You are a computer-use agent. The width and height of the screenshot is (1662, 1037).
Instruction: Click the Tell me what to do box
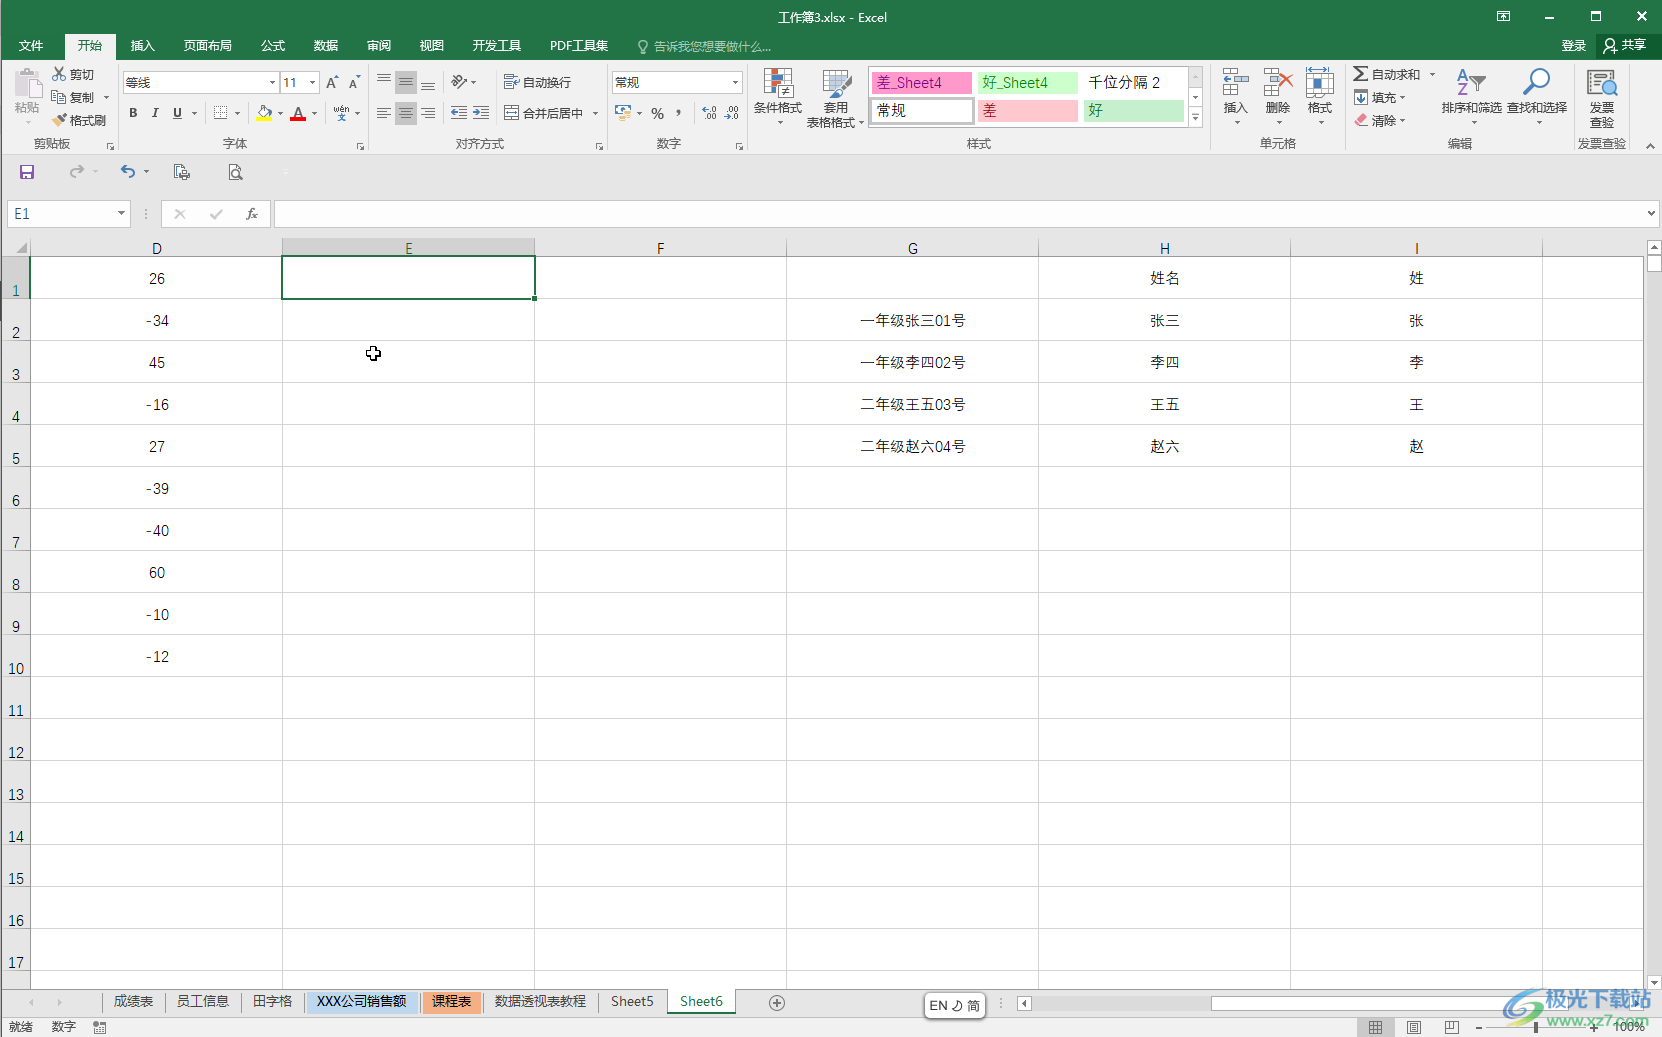704,46
